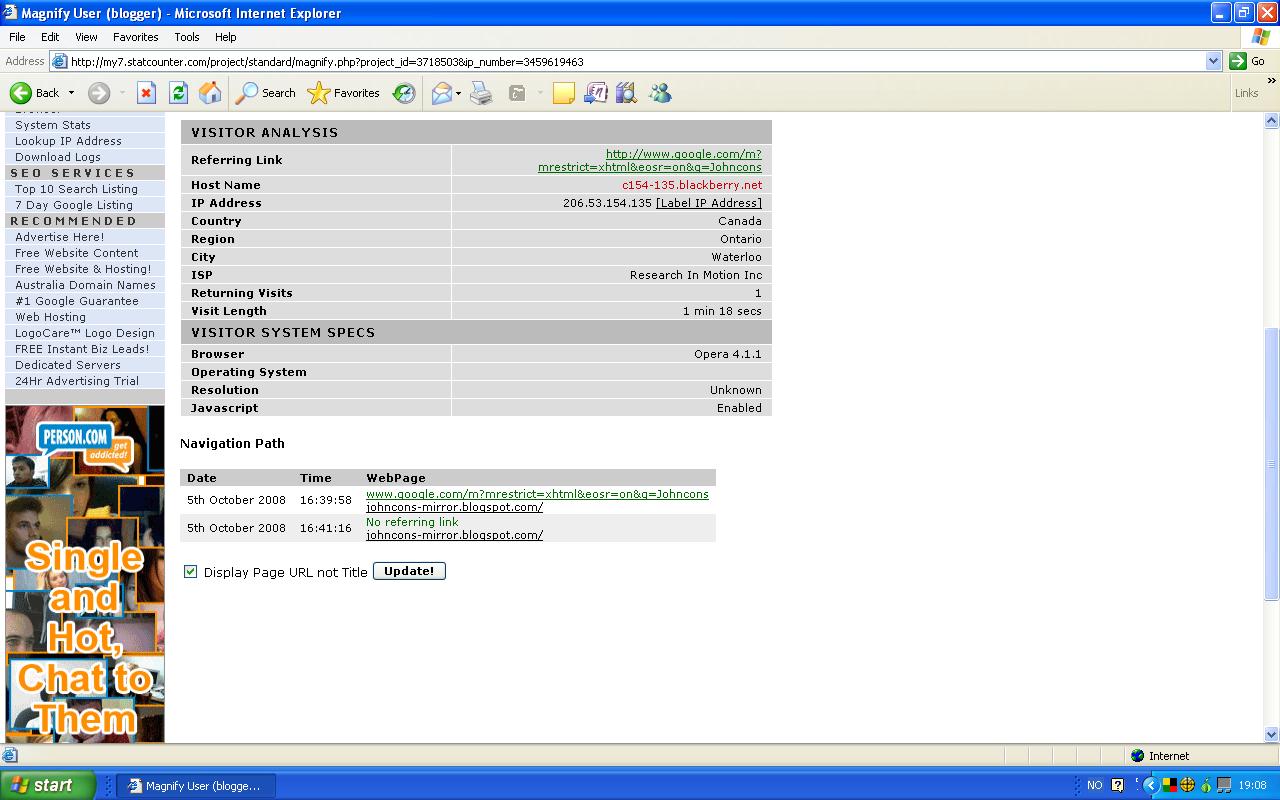Image resolution: width=1280 pixels, height=800 pixels.
Task: Click the vertical scrollbar down arrow
Action: point(1272,734)
